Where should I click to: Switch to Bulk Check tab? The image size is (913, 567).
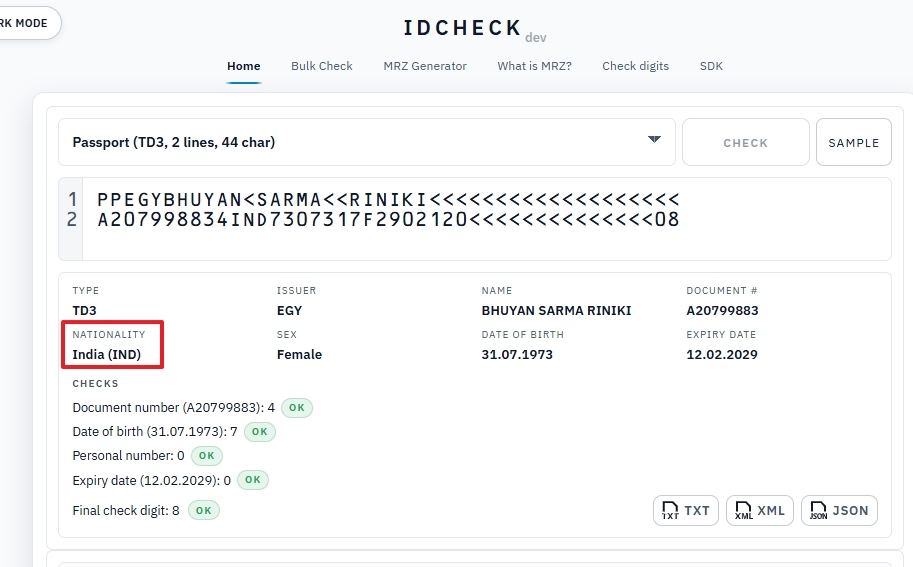(x=321, y=66)
